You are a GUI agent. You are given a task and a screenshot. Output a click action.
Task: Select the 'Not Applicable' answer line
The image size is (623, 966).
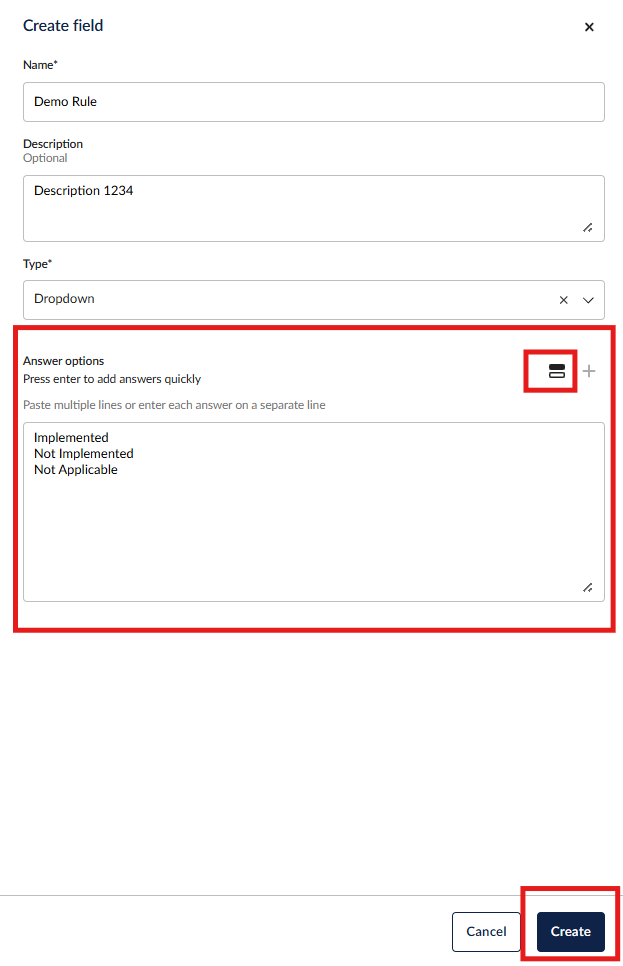pos(76,469)
